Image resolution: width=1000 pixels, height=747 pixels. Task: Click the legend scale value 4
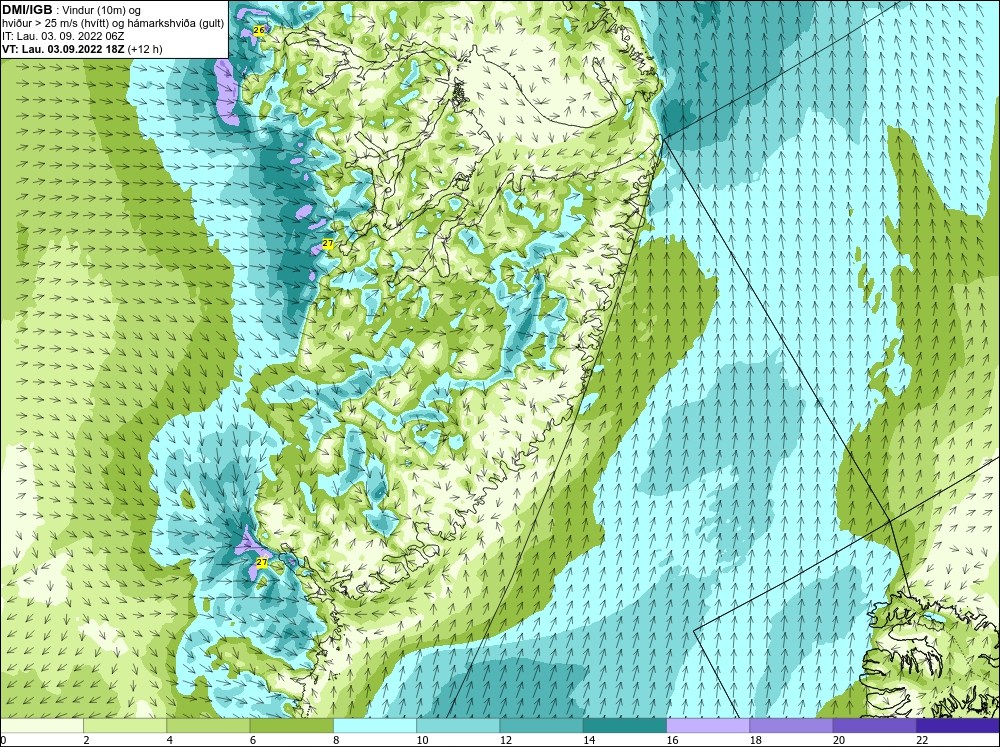170,740
